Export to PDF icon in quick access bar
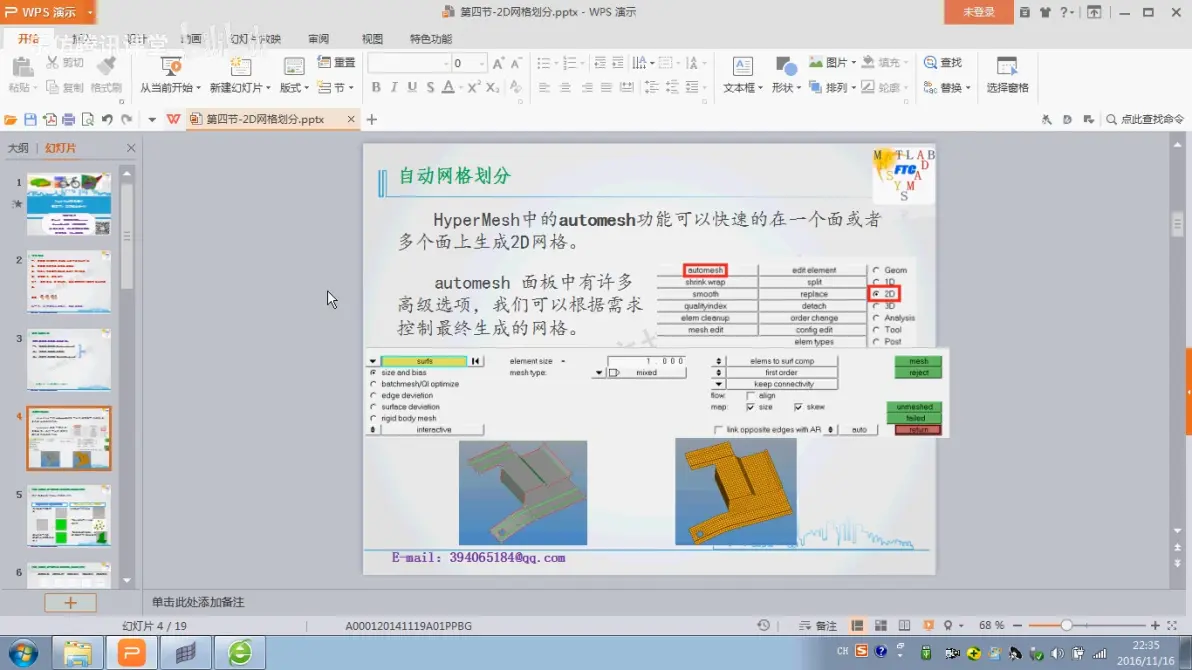Image resolution: width=1192 pixels, height=670 pixels. point(49,119)
